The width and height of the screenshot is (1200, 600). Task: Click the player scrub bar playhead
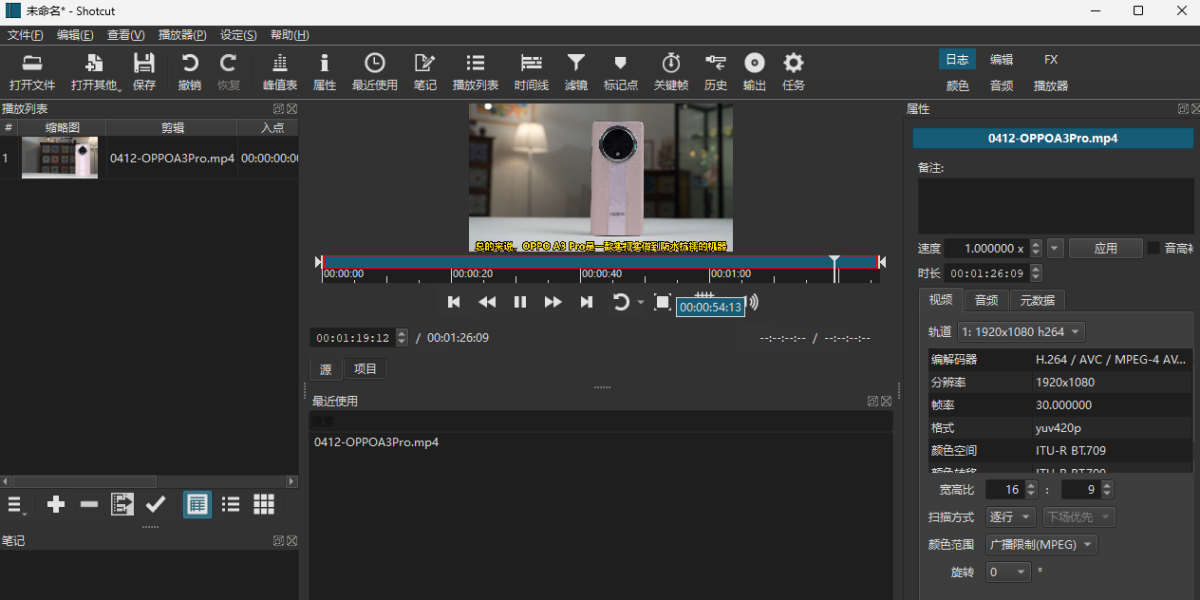(835, 262)
